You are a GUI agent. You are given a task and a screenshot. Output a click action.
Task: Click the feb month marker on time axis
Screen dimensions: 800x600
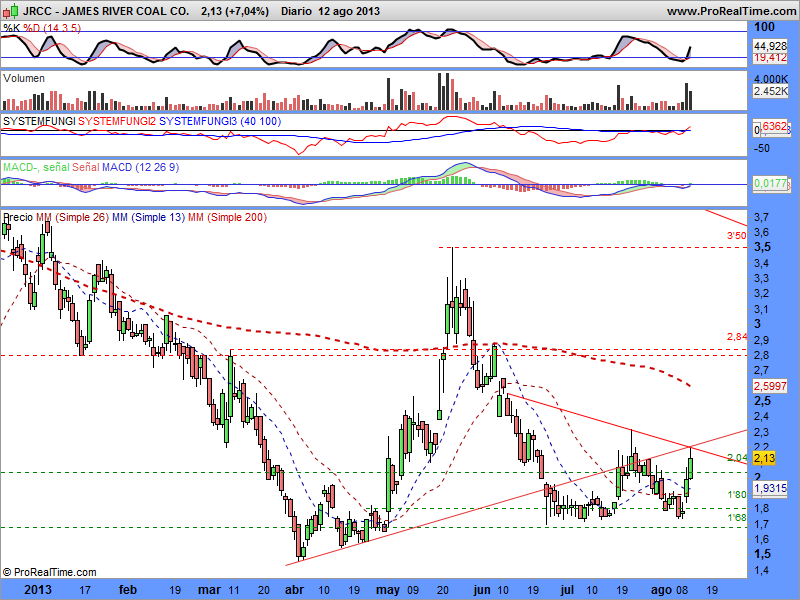click(128, 590)
